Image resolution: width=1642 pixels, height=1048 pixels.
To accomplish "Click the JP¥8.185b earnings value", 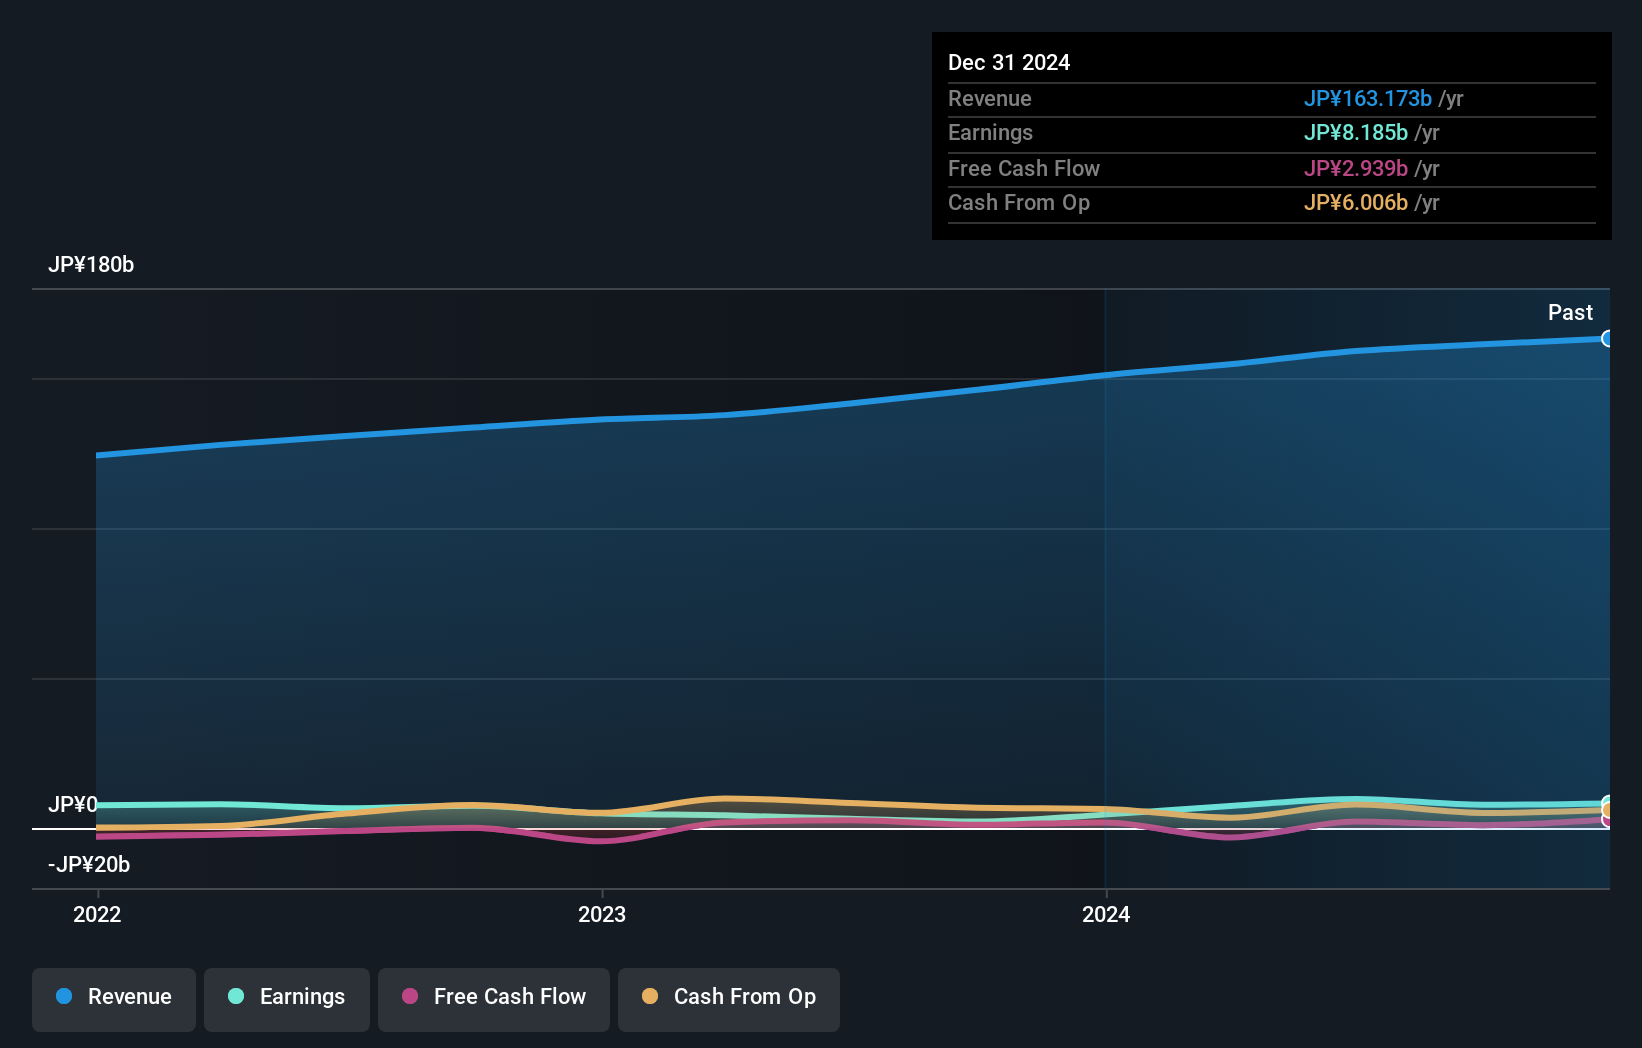I will (x=1355, y=132).
